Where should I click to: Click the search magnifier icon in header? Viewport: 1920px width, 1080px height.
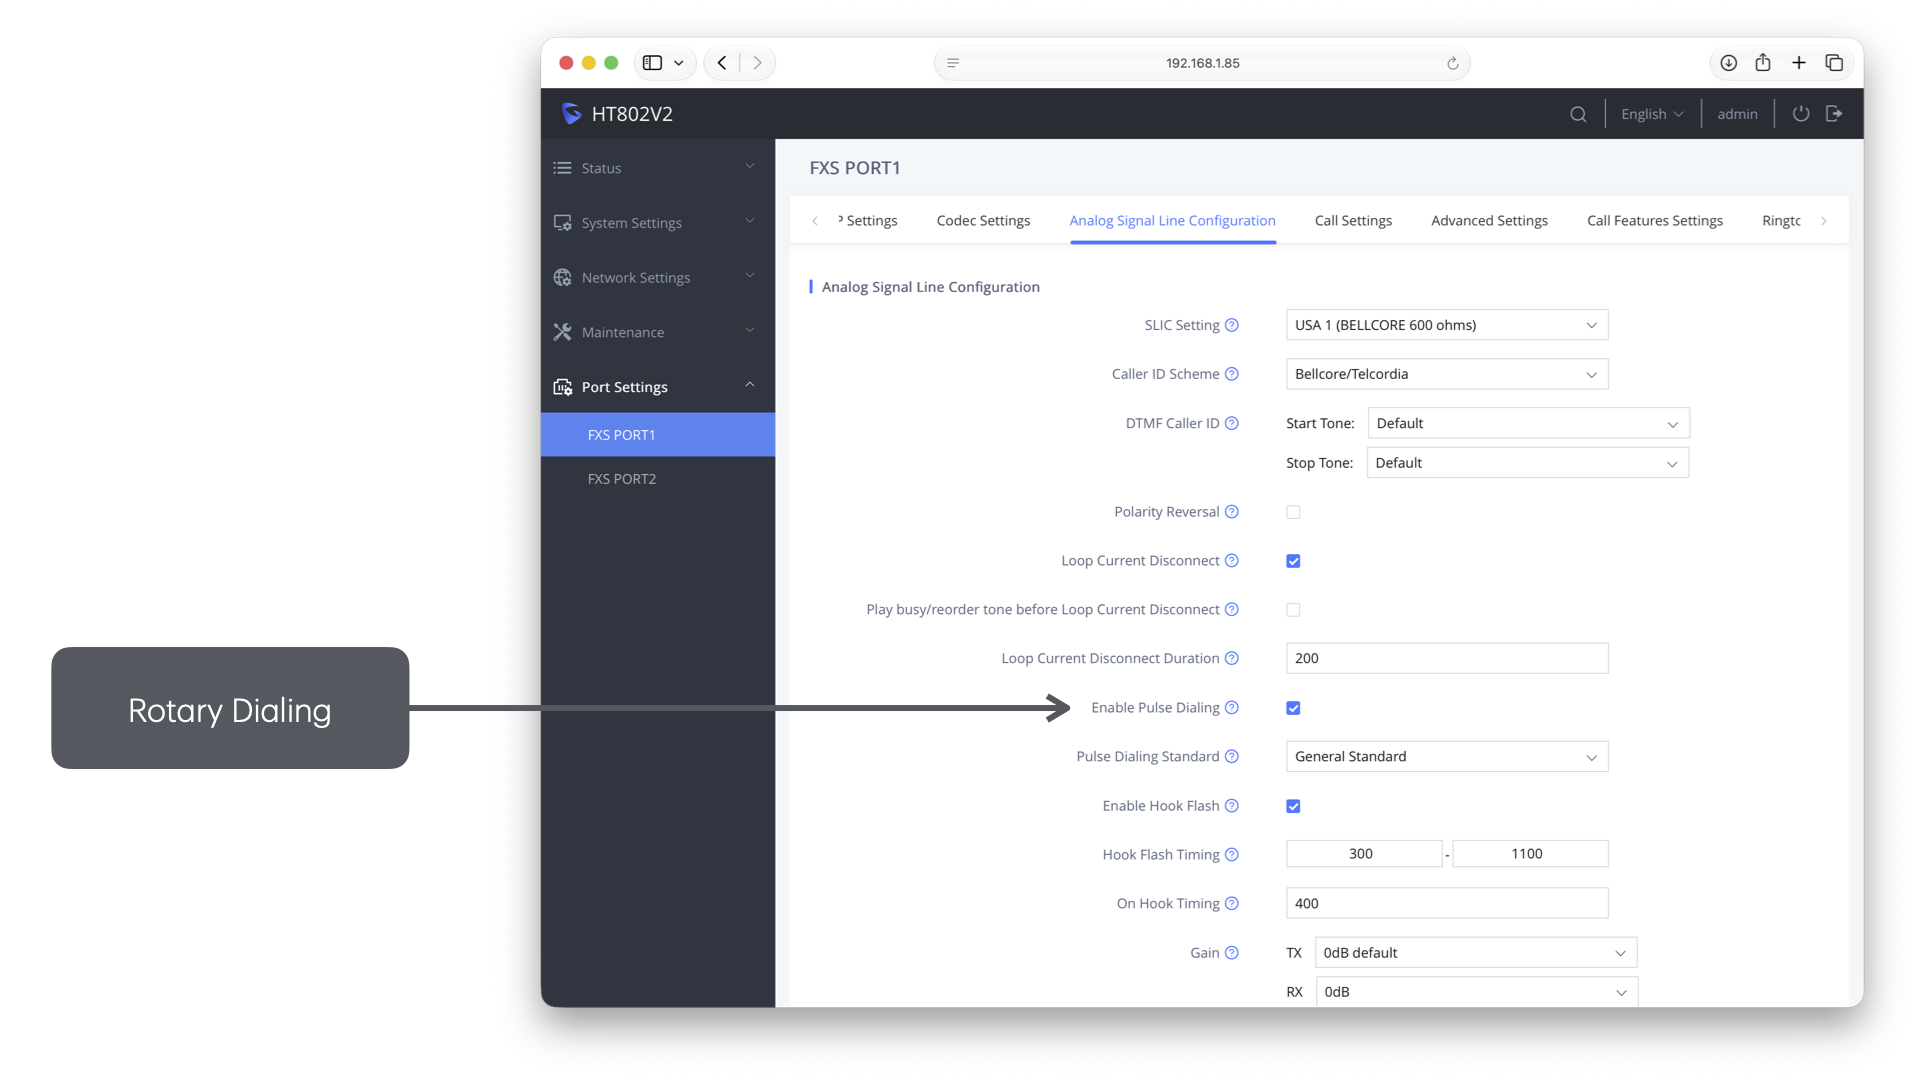click(x=1578, y=114)
